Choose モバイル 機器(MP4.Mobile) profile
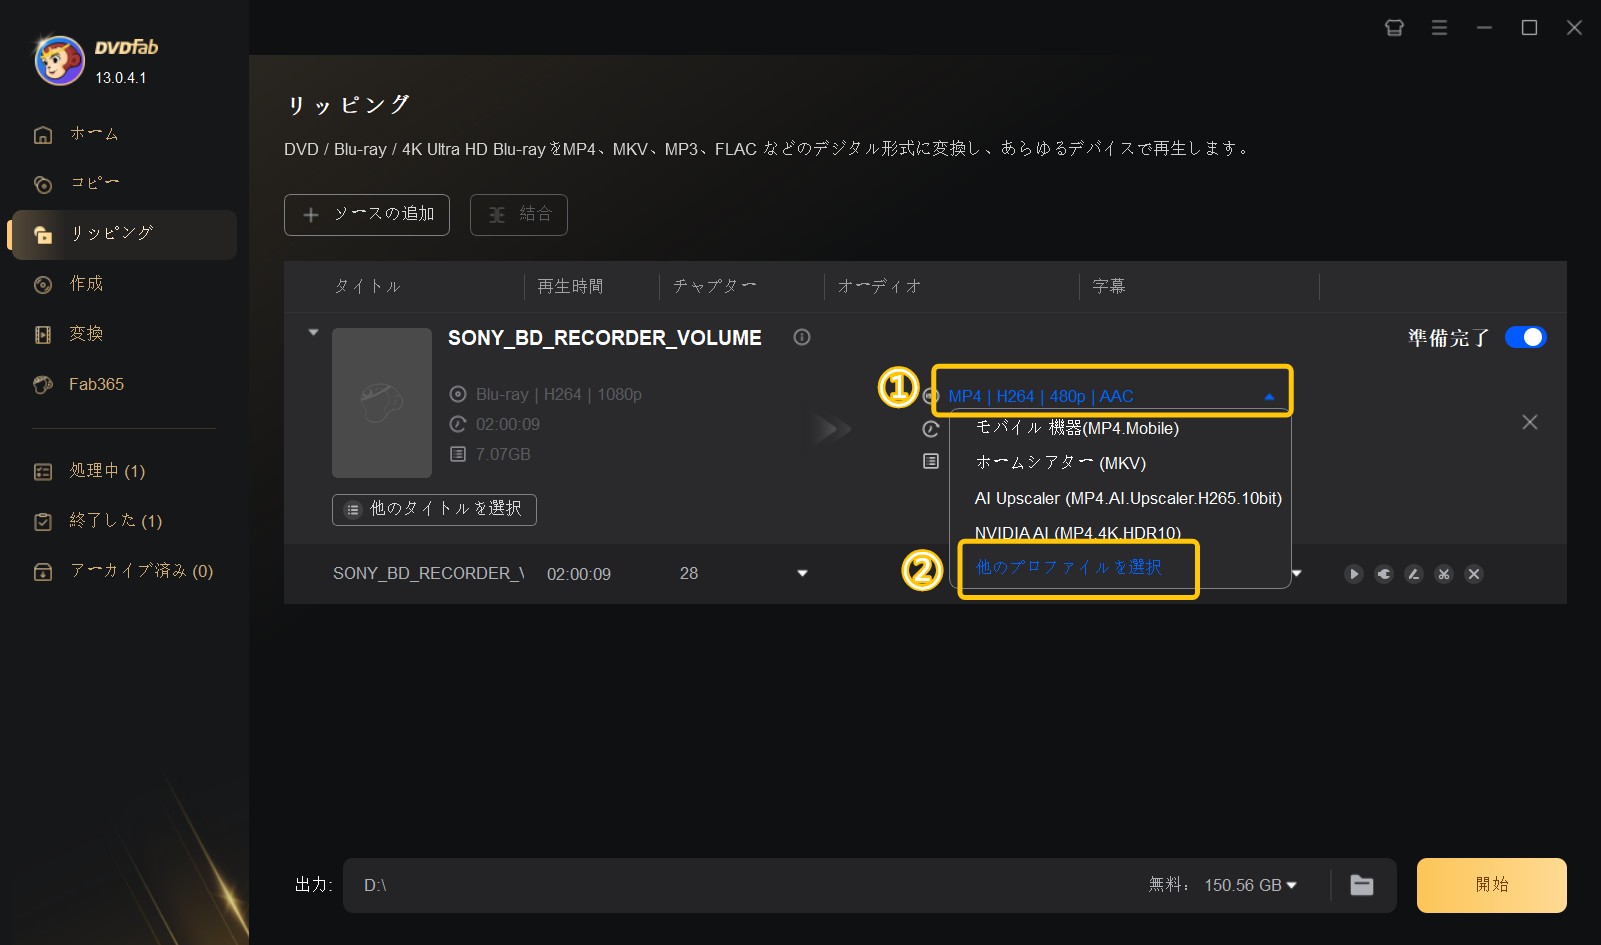This screenshot has width=1601, height=945. [1077, 428]
